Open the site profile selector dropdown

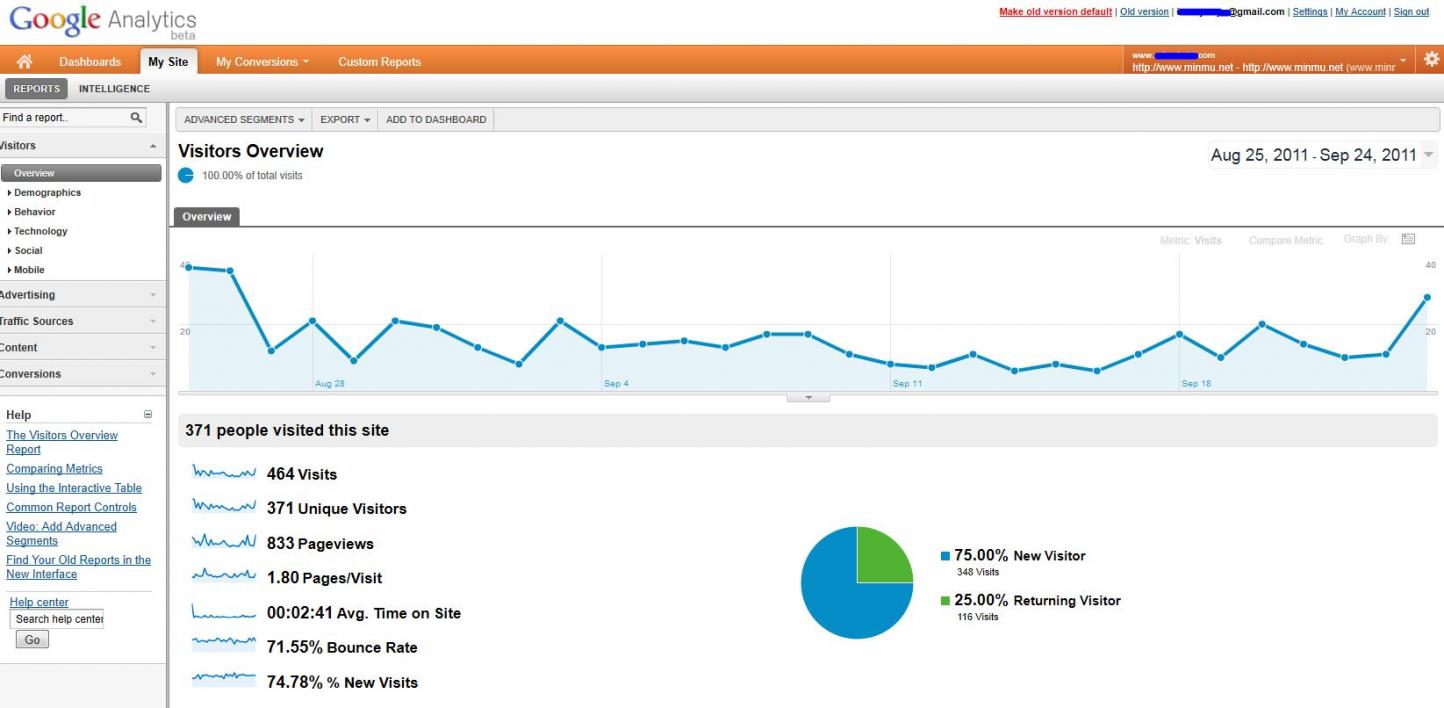pyautogui.click(x=1270, y=61)
